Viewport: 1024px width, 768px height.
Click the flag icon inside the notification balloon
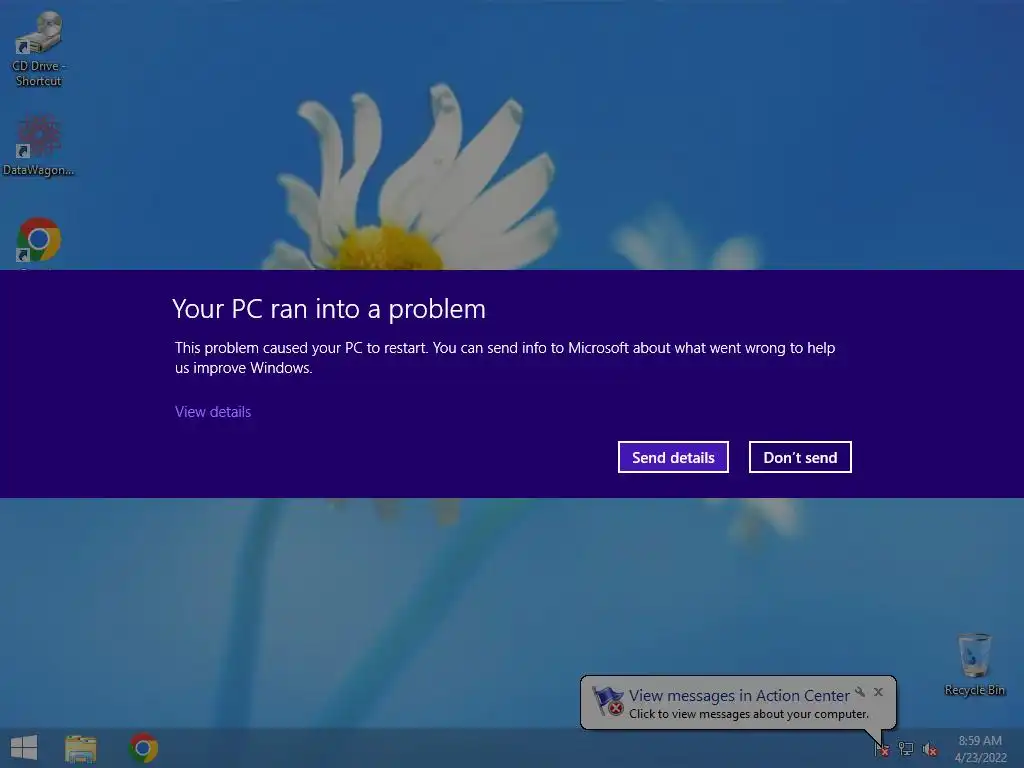click(x=607, y=701)
